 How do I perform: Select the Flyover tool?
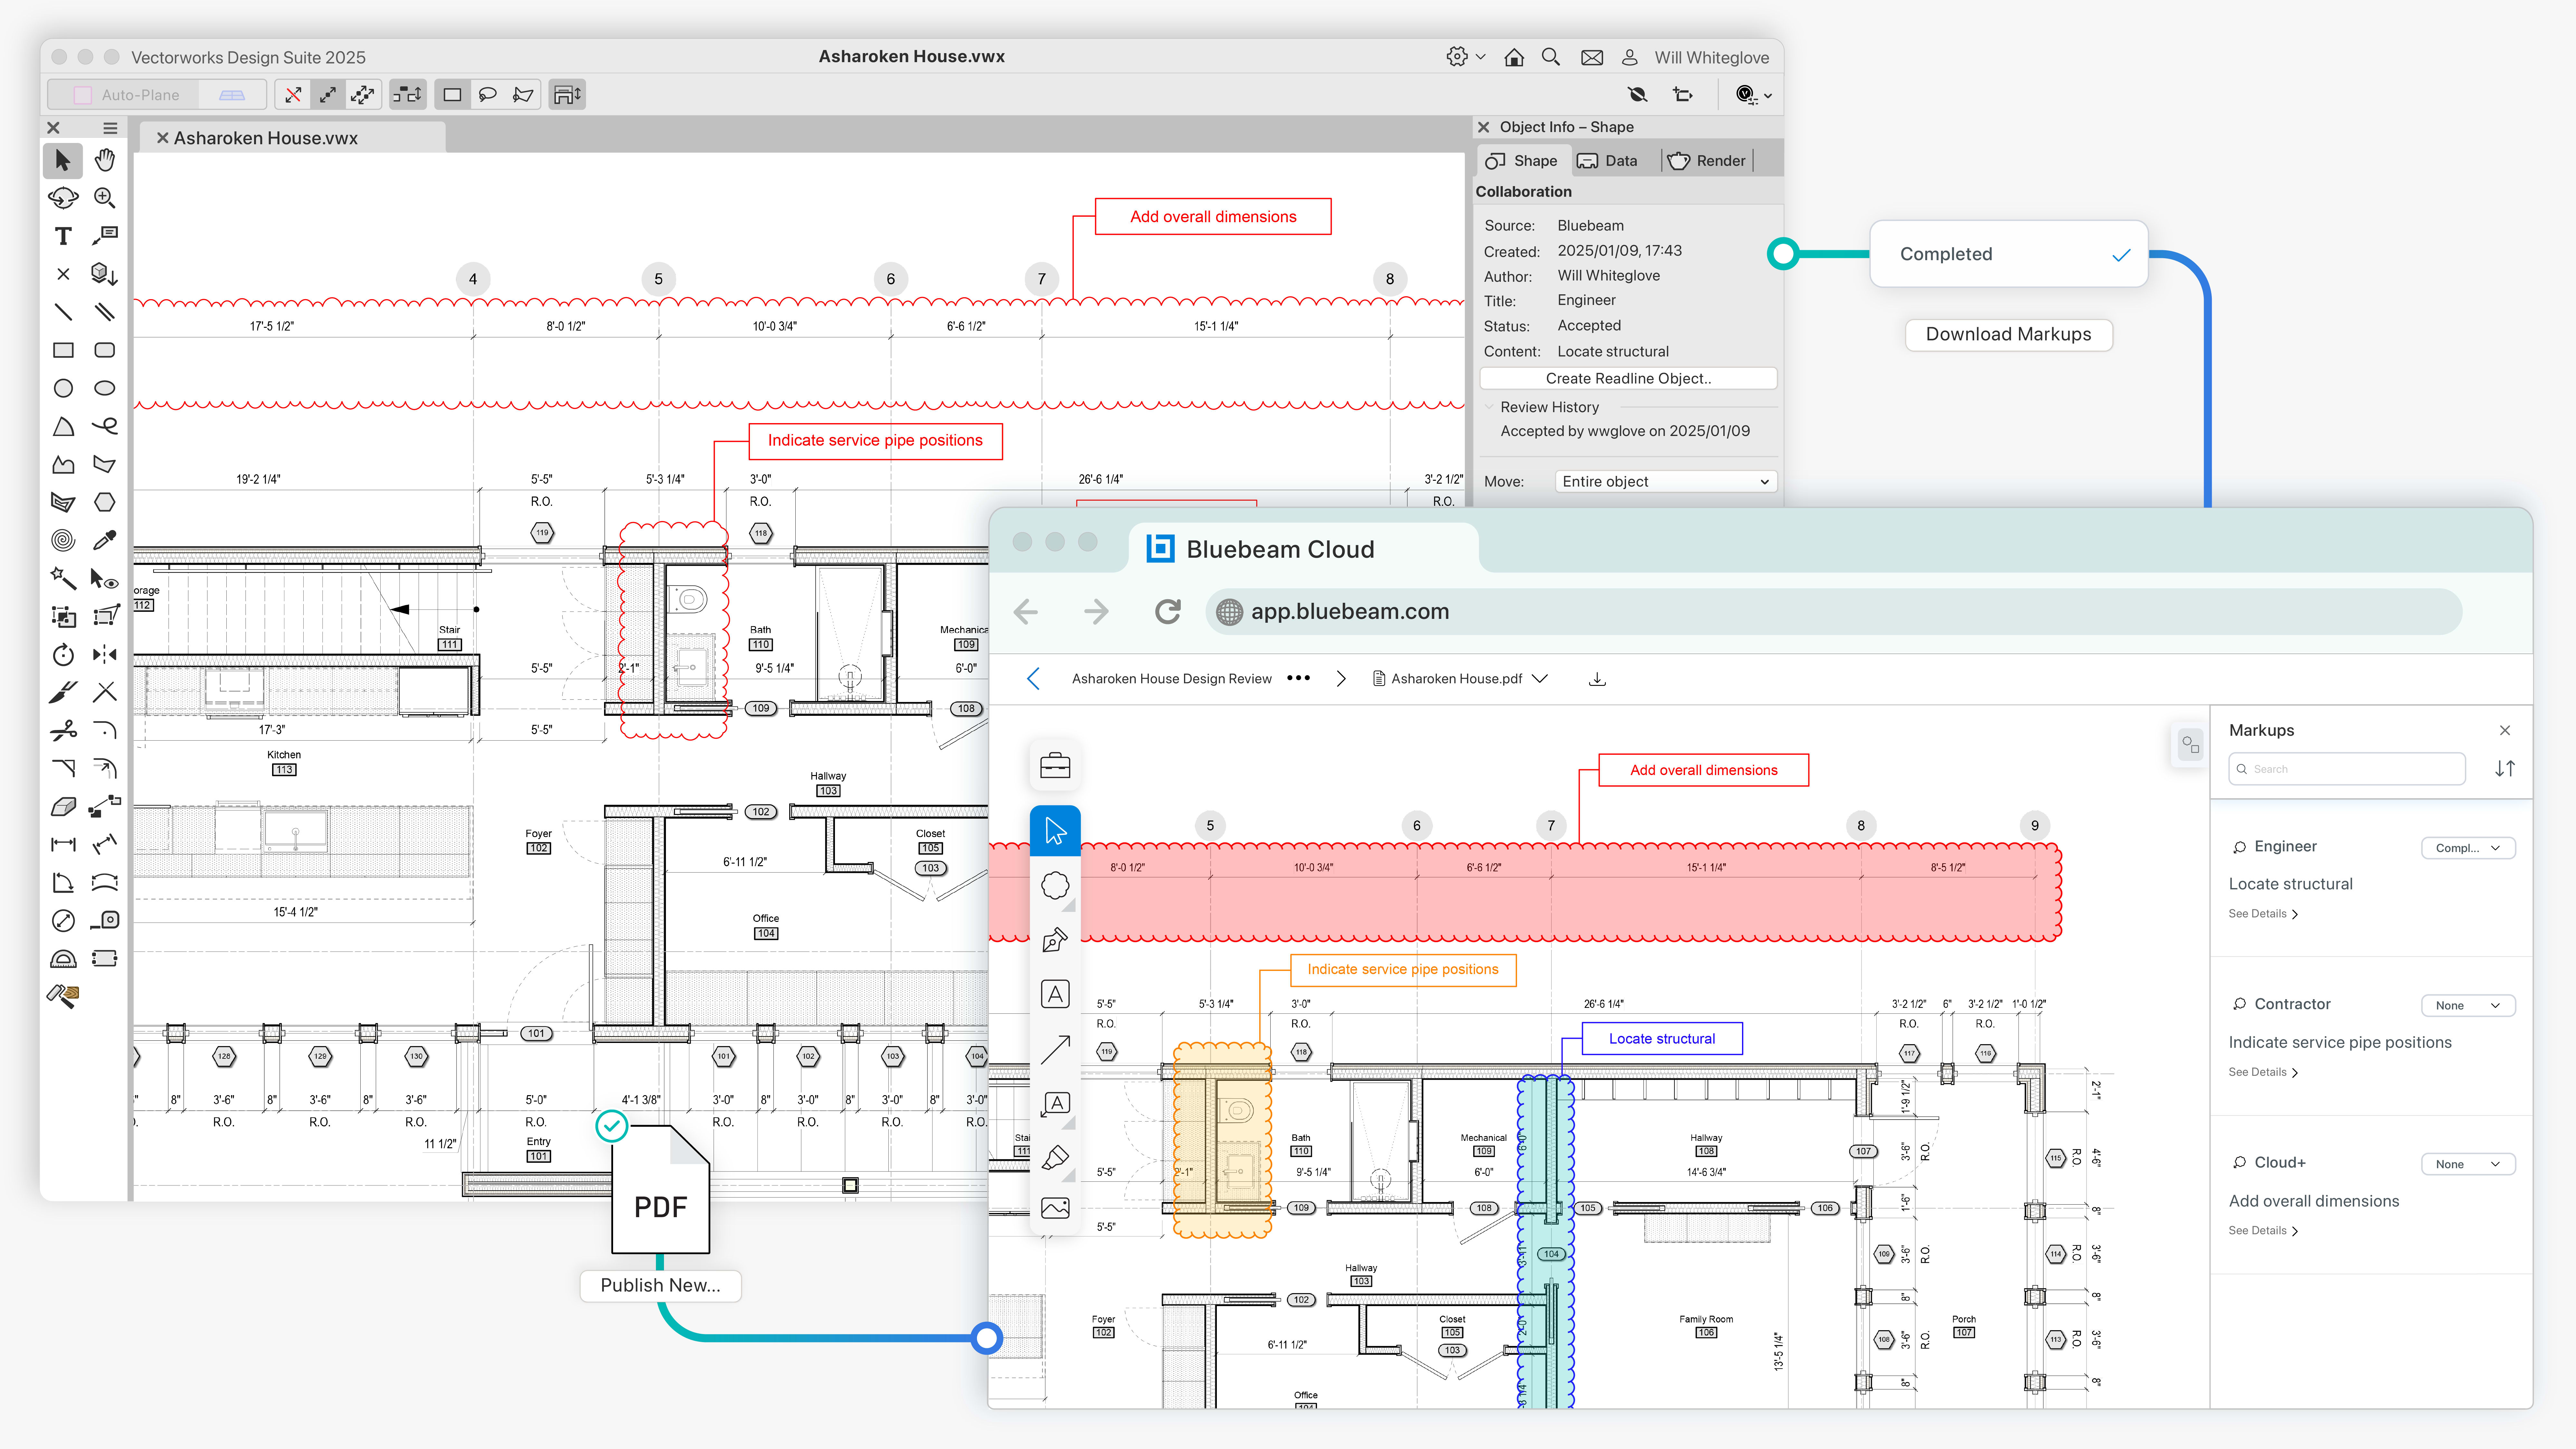tap(63, 198)
